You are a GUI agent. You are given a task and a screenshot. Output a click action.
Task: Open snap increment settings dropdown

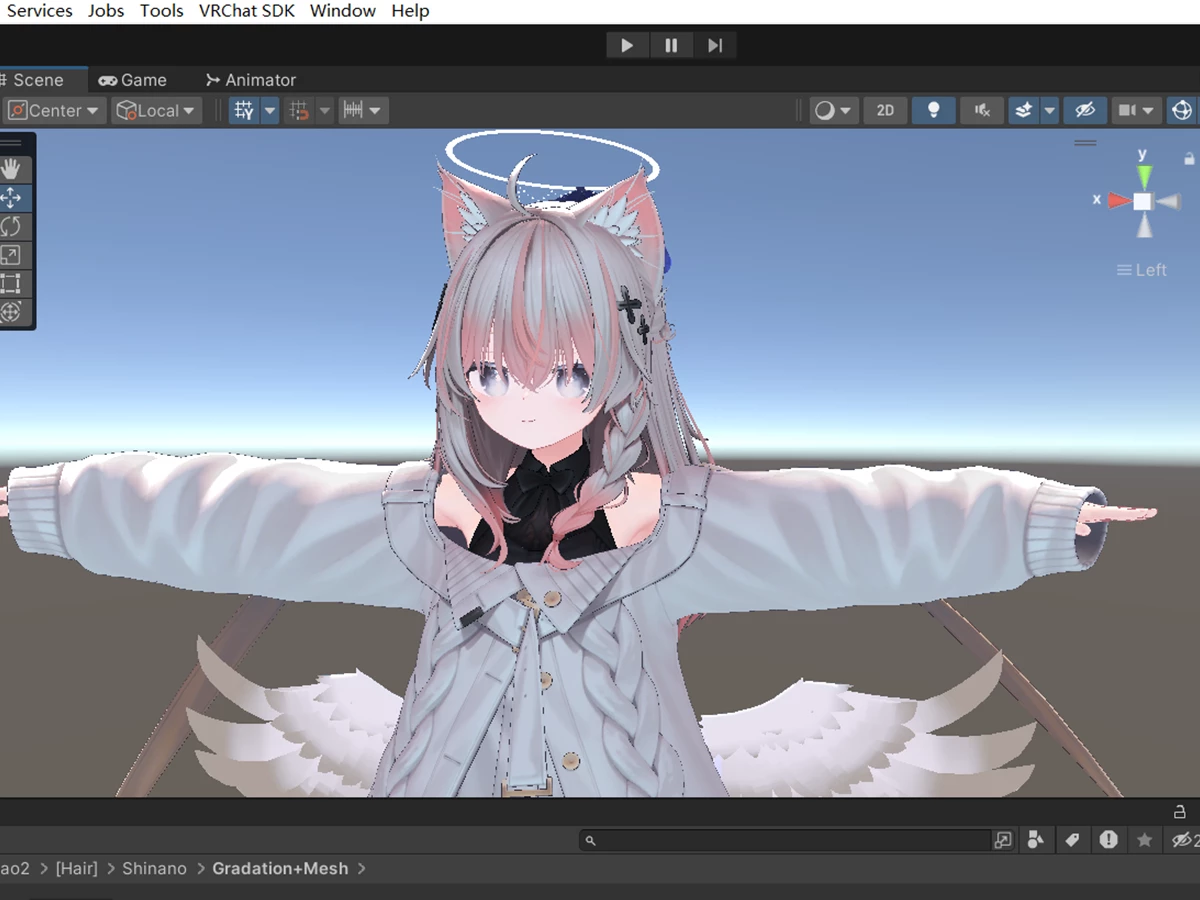coord(363,111)
